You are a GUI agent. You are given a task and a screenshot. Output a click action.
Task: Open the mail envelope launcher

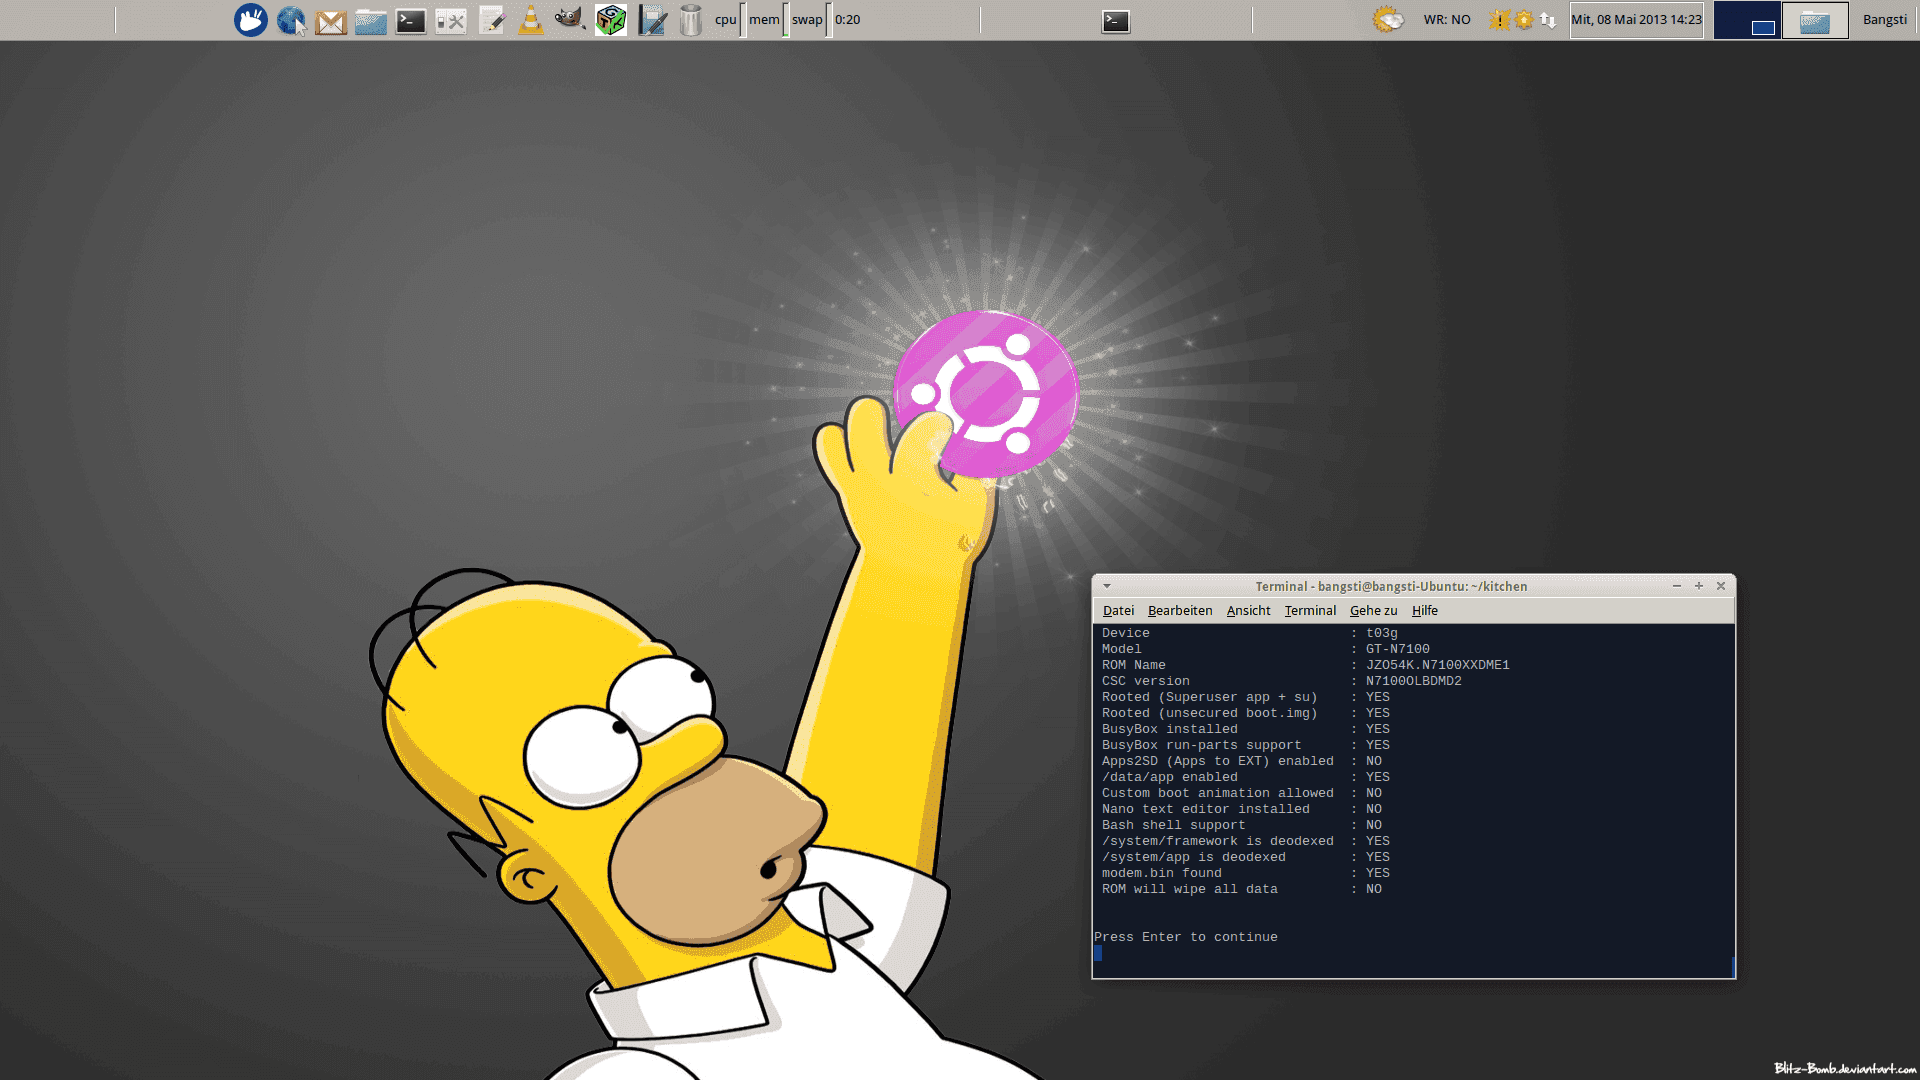coord(331,21)
